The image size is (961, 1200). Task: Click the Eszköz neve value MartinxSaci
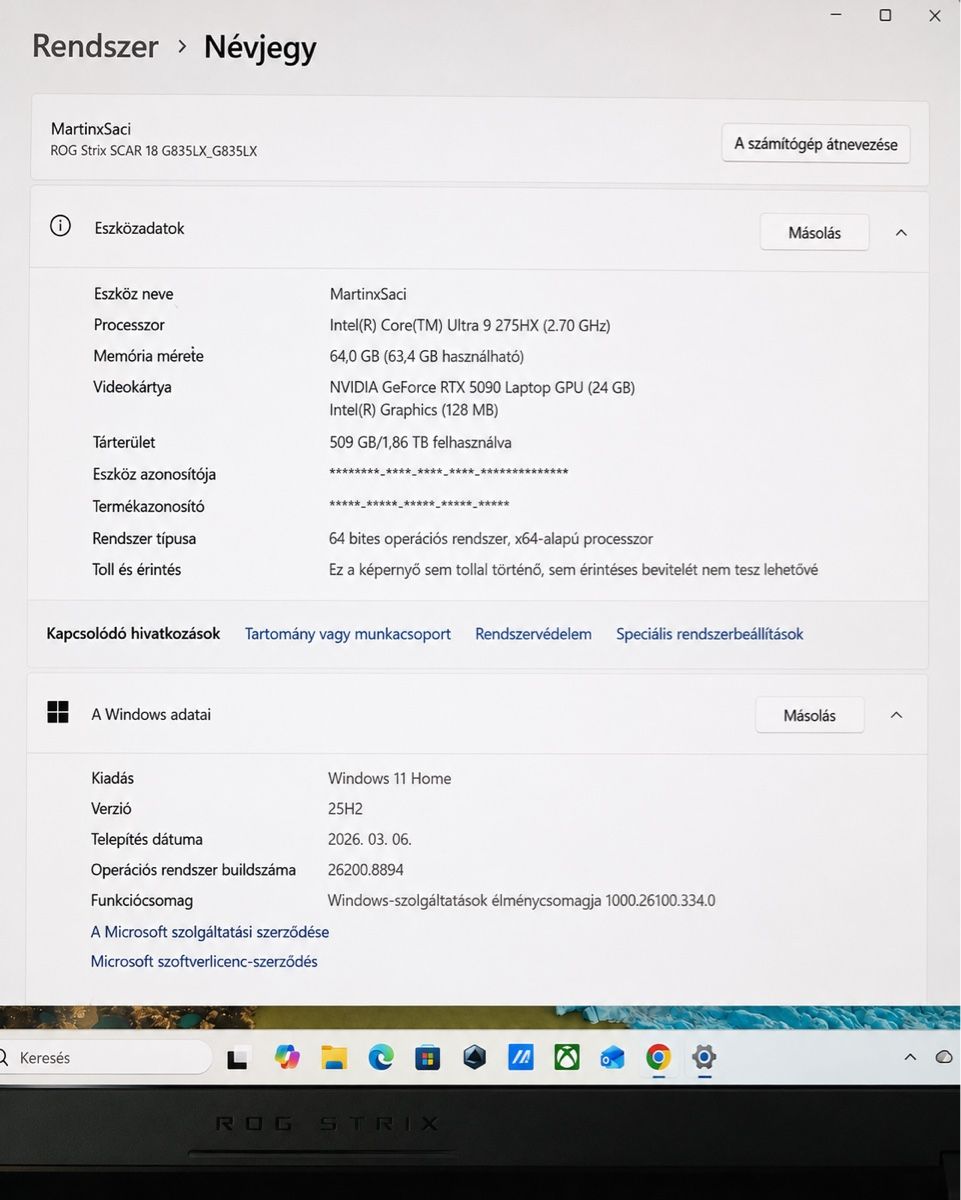(x=368, y=294)
